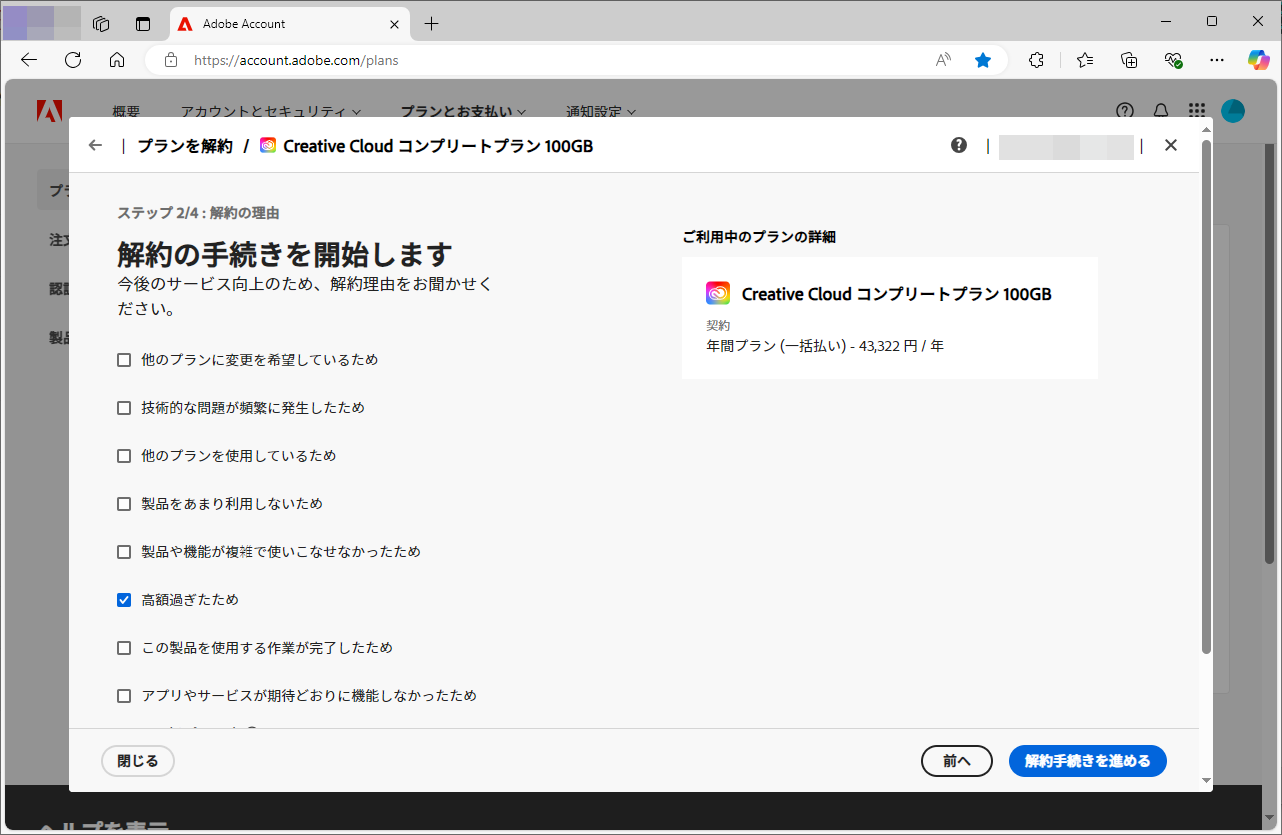Image resolution: width=1282 pixels, height=835 pixels.
Task: Select the '製品をあまり利用しないため' checkbox
Action: coord(124,504)
